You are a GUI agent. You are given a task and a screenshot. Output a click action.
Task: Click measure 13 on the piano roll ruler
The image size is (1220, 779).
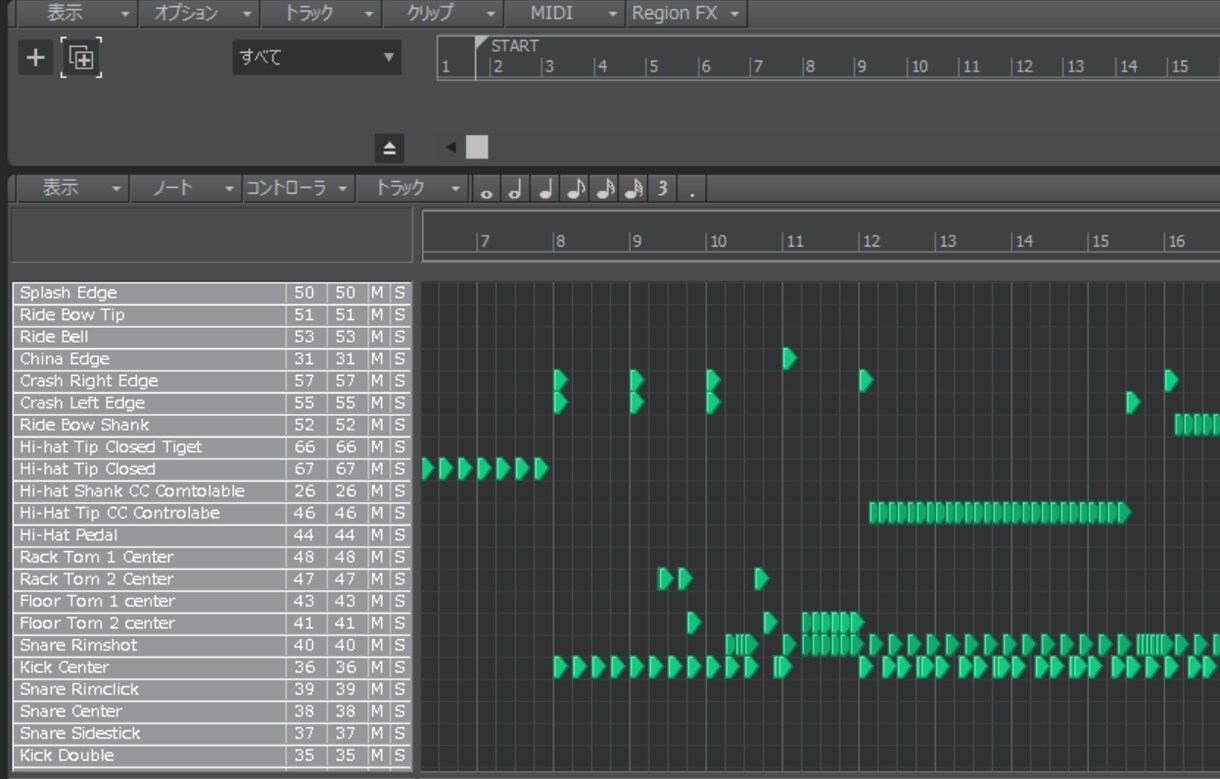946,241
